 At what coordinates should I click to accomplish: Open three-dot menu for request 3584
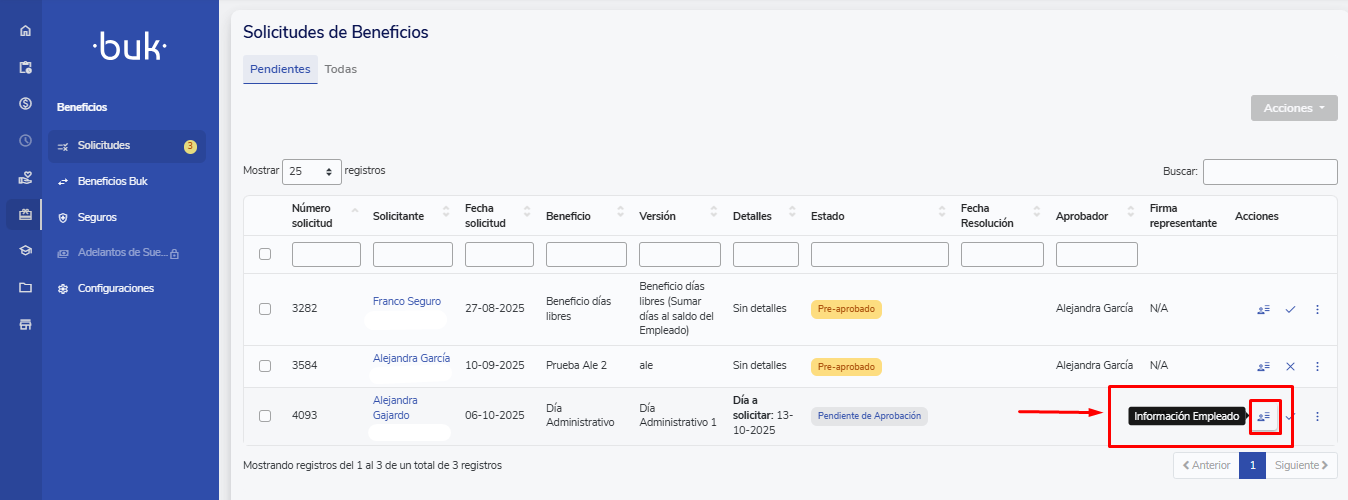(1317, 366)
